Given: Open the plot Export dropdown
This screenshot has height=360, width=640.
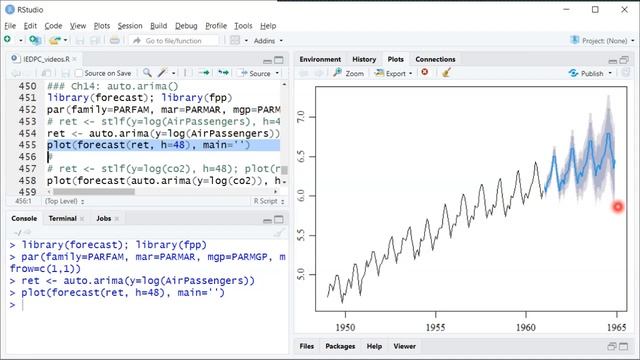Looking at the screenshot, I should coord(393,73).
